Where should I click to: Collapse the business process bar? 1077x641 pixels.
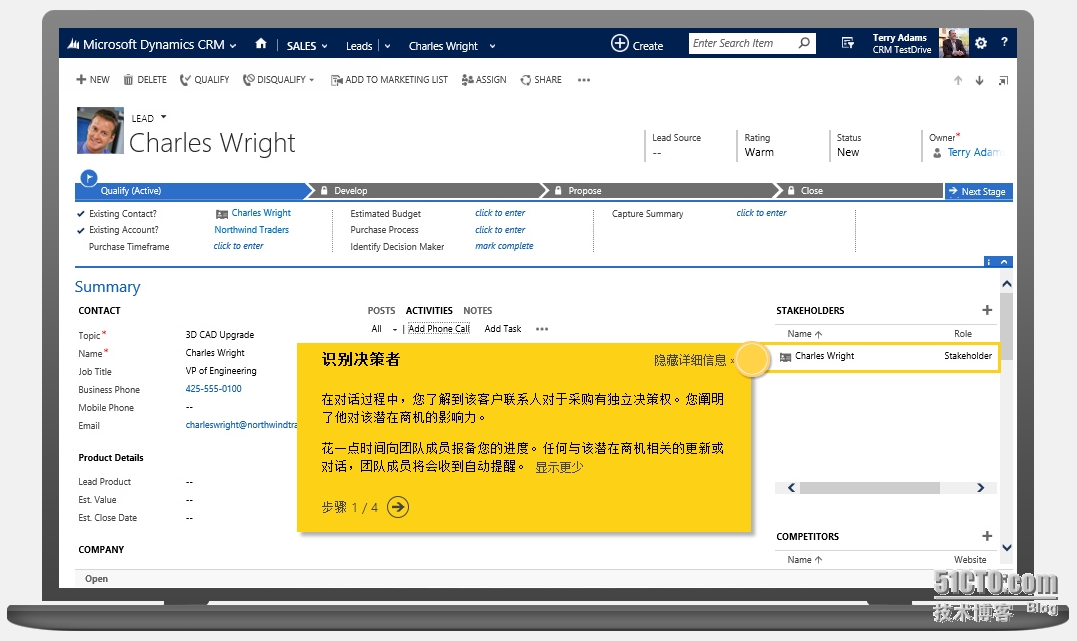[x=1004, y=262]
